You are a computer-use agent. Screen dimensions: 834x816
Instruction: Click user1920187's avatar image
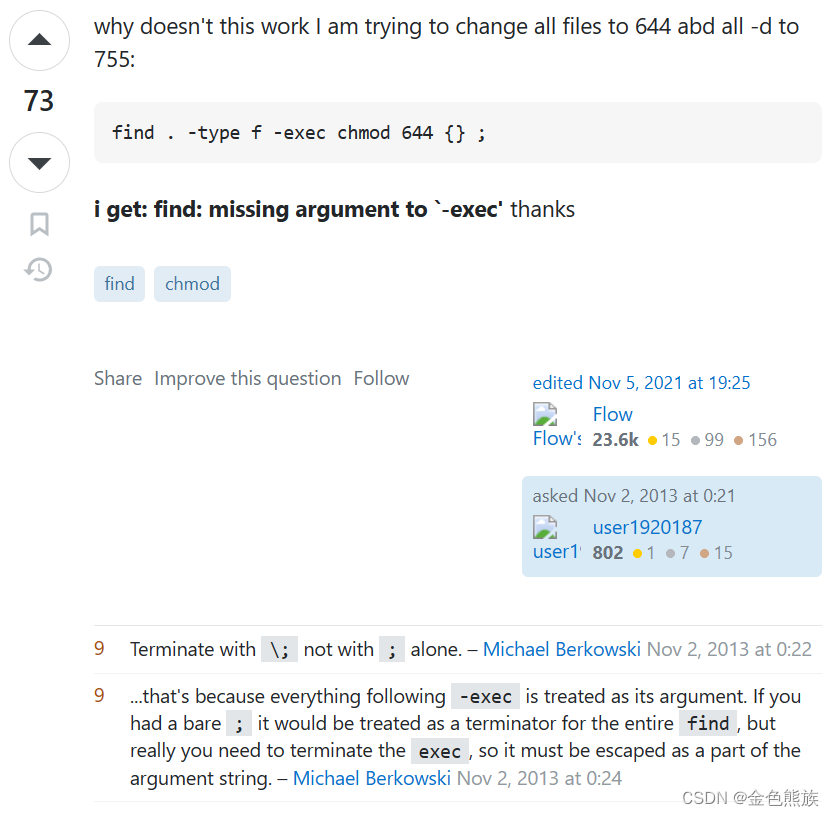pos(556,539)
